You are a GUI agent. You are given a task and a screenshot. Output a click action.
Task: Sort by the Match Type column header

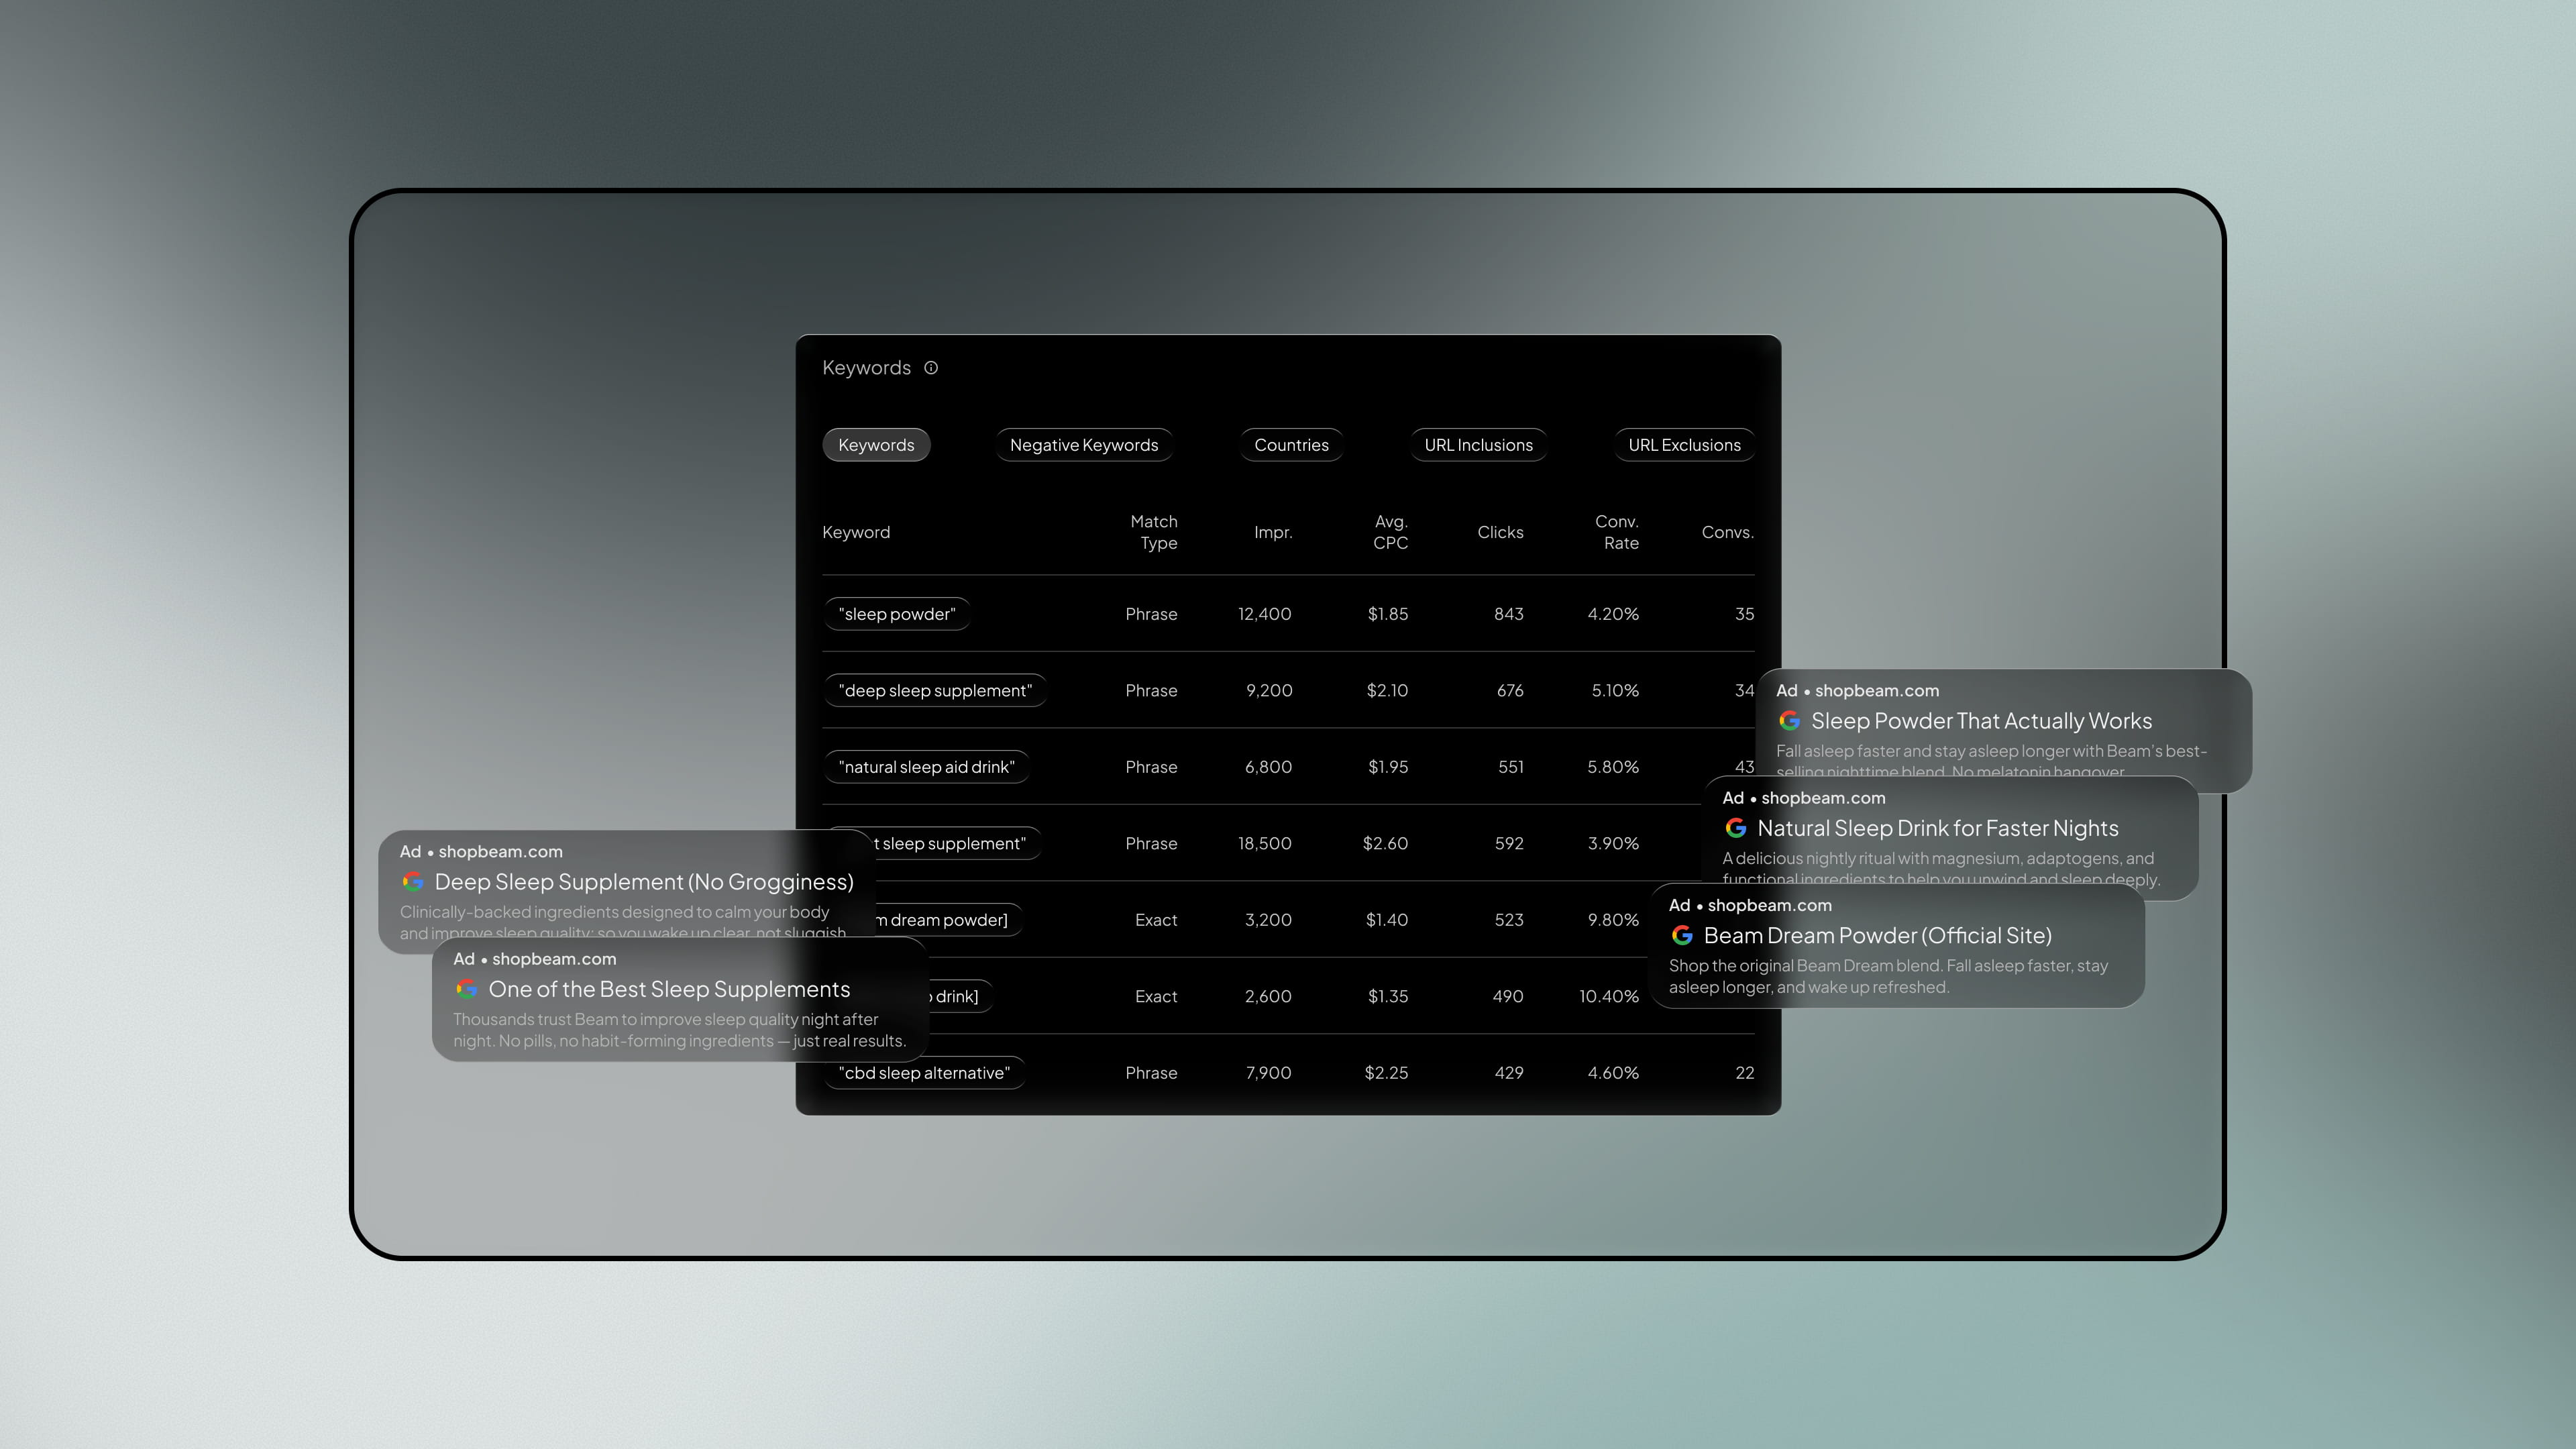(x=1153, y=532)
